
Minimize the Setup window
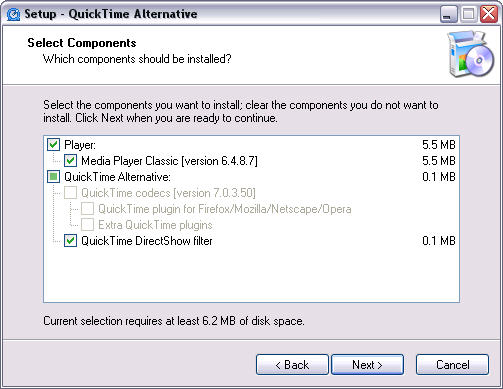click(x=448, y=14)
